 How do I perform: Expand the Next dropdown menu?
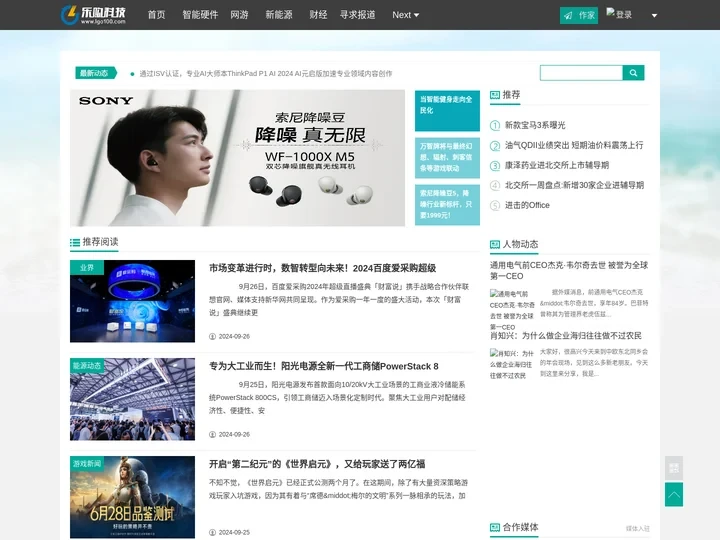click(x=405, y=15)
